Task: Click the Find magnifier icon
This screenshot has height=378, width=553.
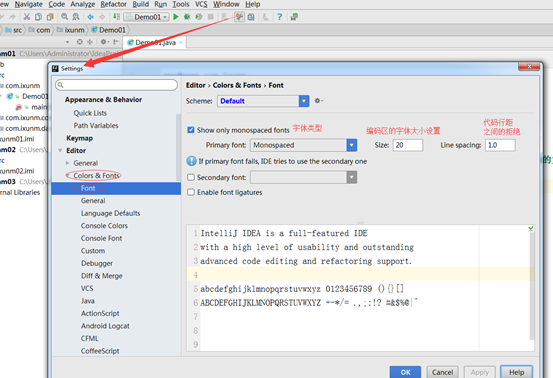Action: [x=65, y=17]
